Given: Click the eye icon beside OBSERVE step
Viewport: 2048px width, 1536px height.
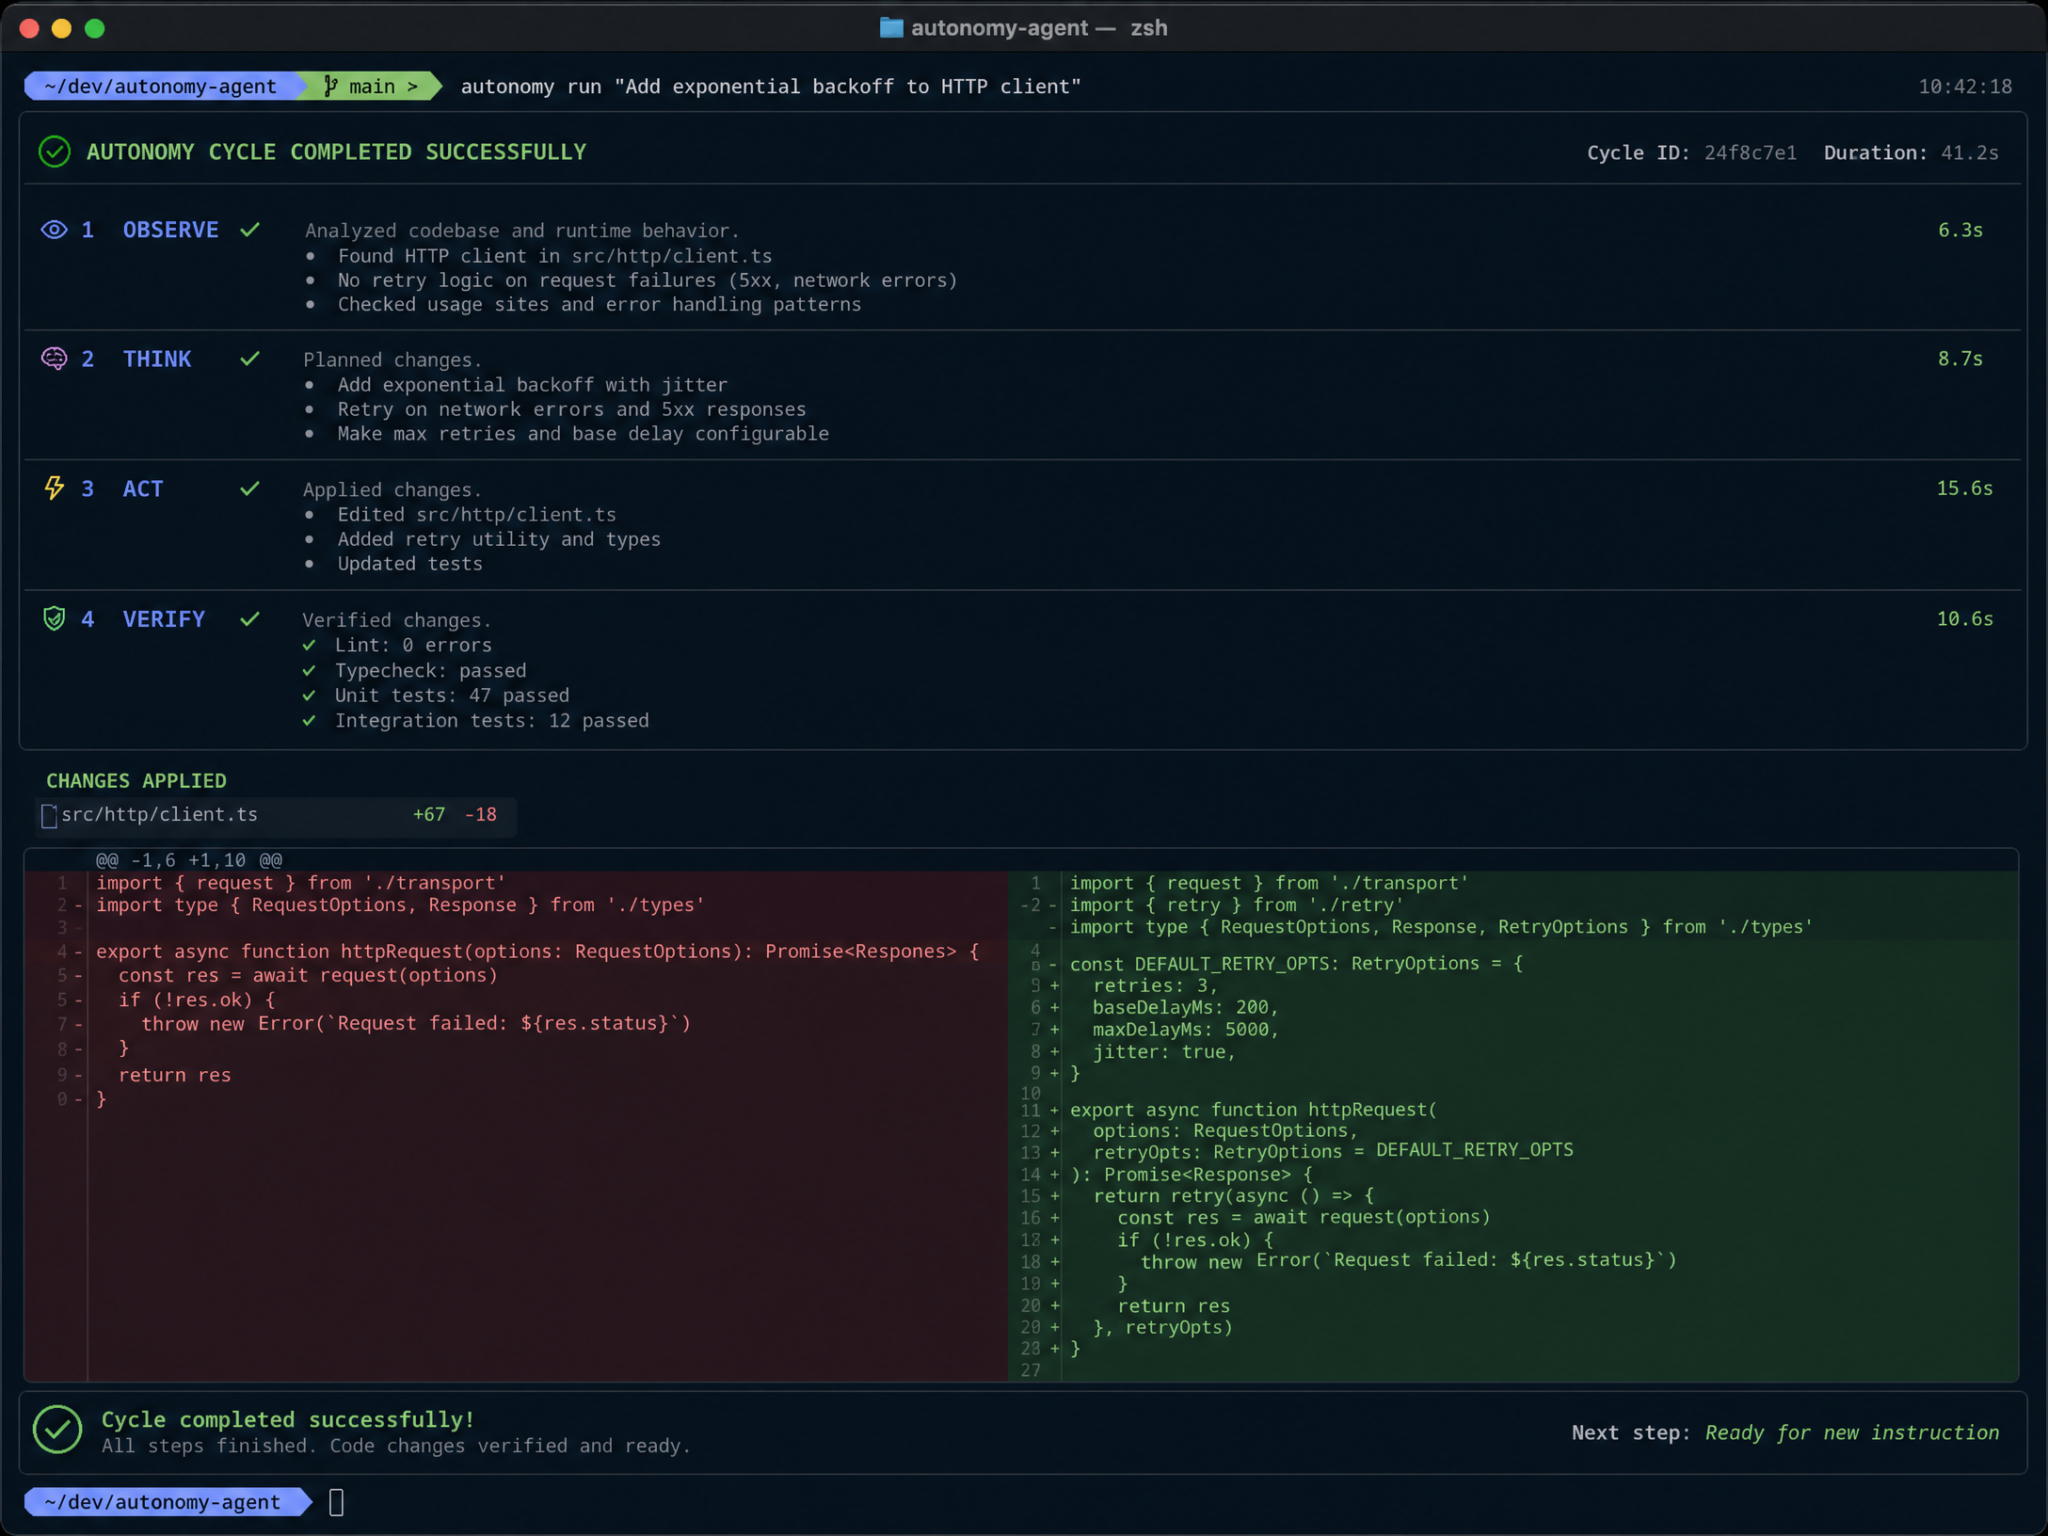Looking at the screenshot, I should coord(54,230).
